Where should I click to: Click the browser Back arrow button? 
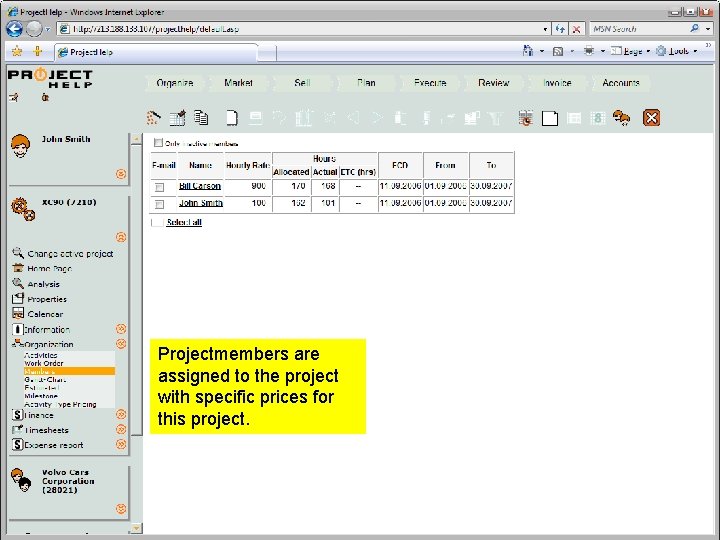[14, 29]
